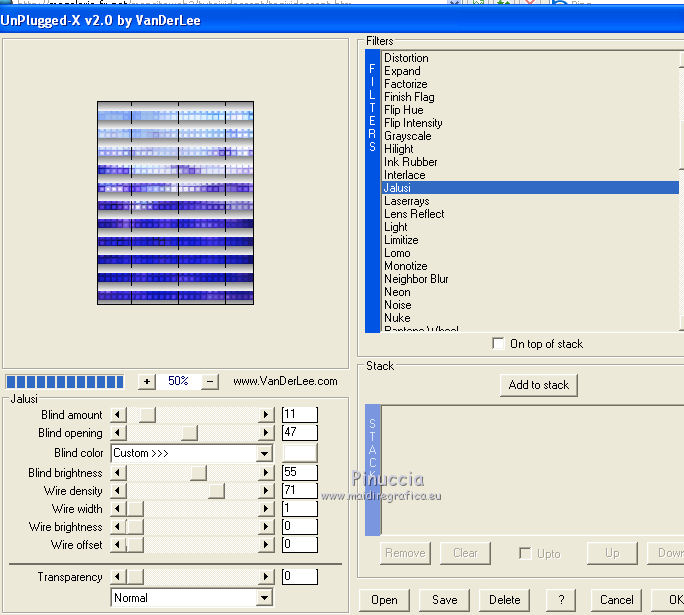Click the Blind amount value field
The image size is (684, 615).
[300, 414]
